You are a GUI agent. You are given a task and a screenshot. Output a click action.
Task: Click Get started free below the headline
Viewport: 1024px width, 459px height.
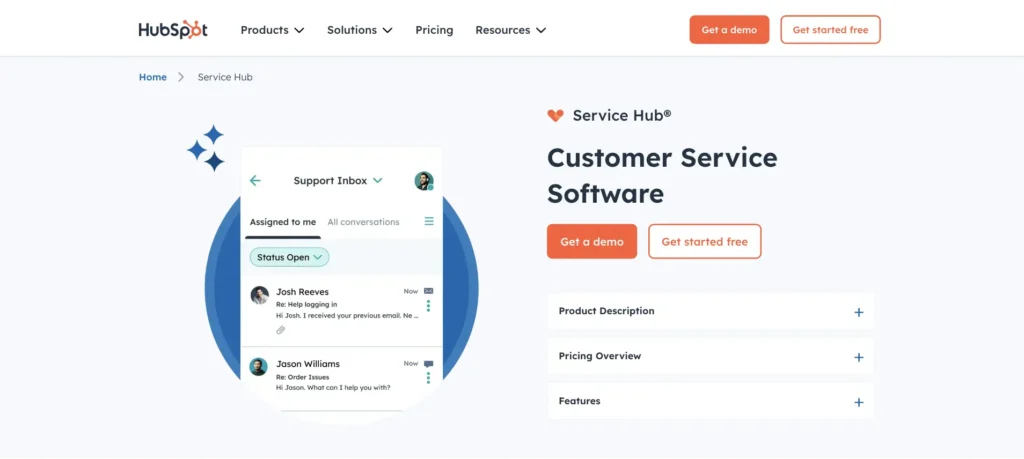click(704, 241)
